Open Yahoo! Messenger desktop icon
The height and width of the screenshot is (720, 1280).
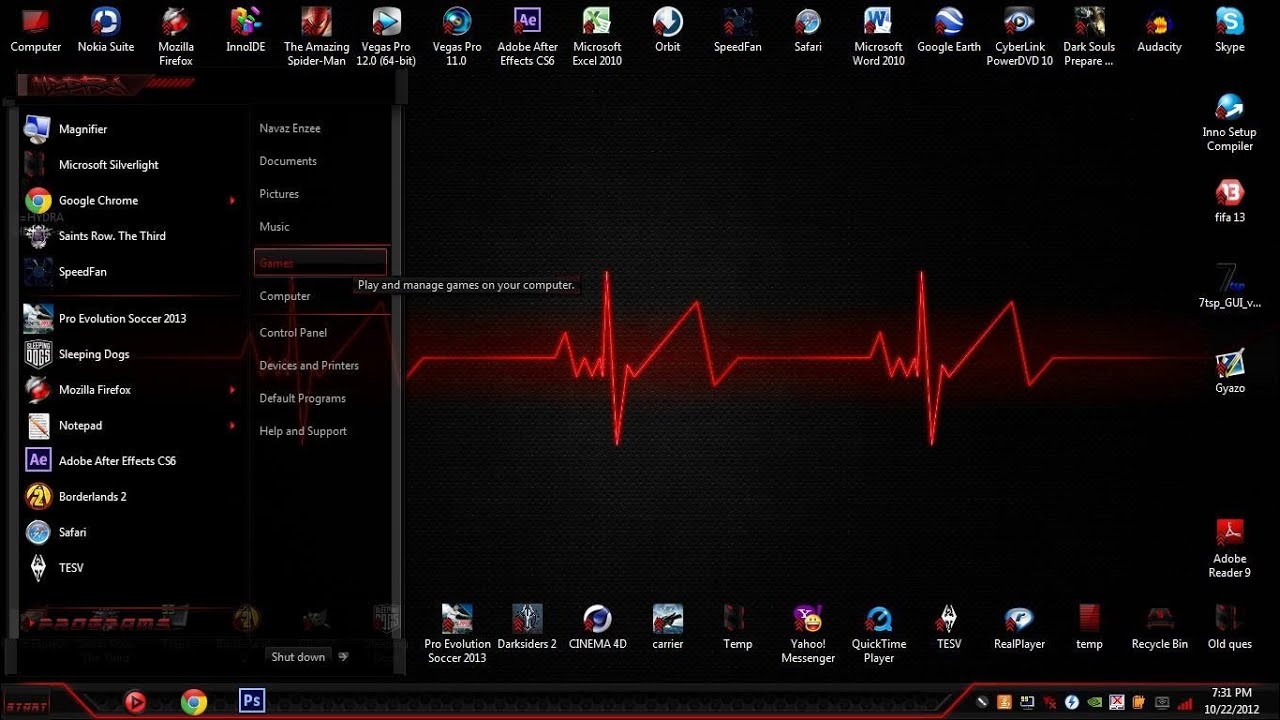pos(808,634)
